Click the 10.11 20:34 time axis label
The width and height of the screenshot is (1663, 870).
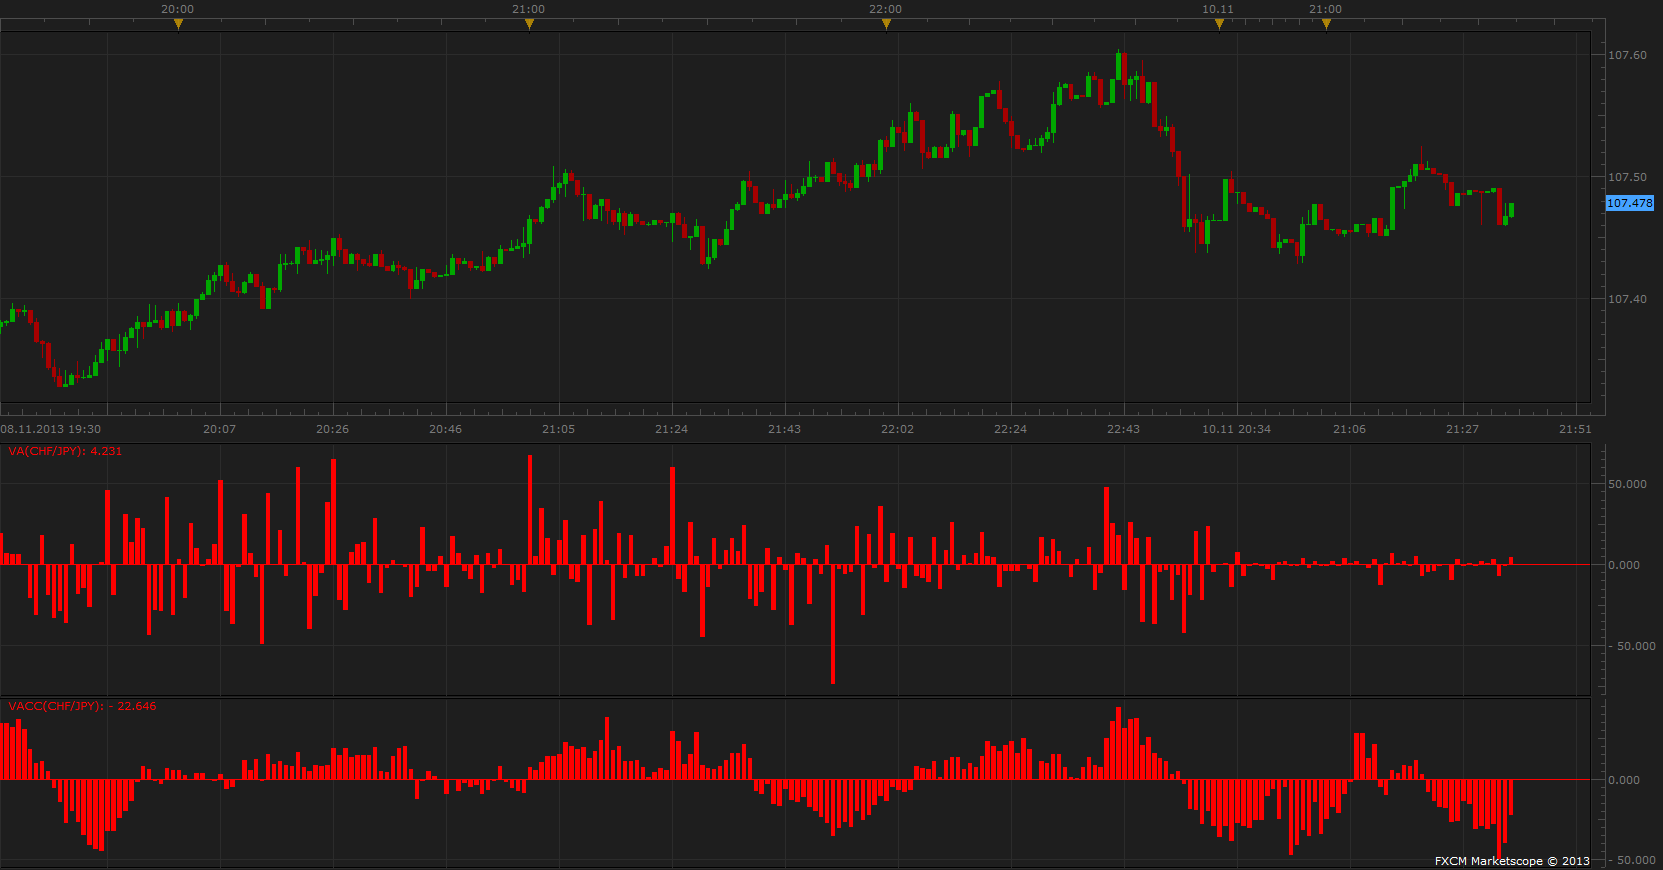tap(1237, 429)
